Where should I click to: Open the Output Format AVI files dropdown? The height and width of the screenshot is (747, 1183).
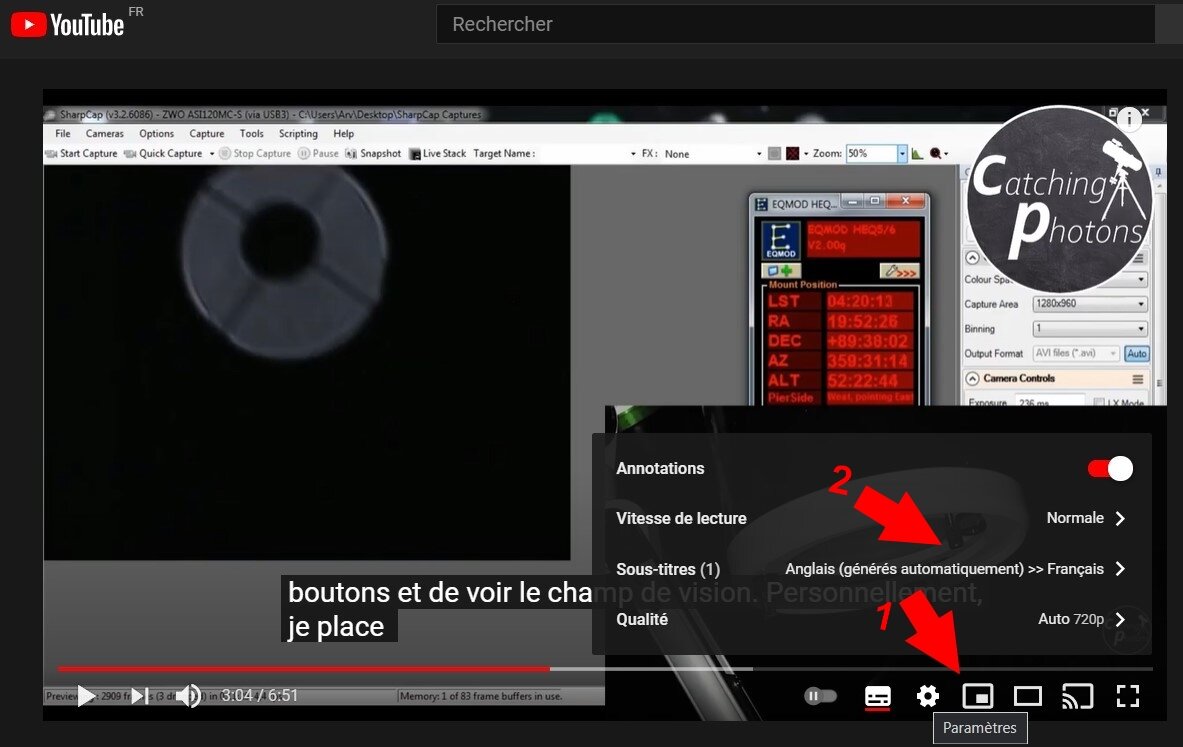click(x=1076, y=353)
